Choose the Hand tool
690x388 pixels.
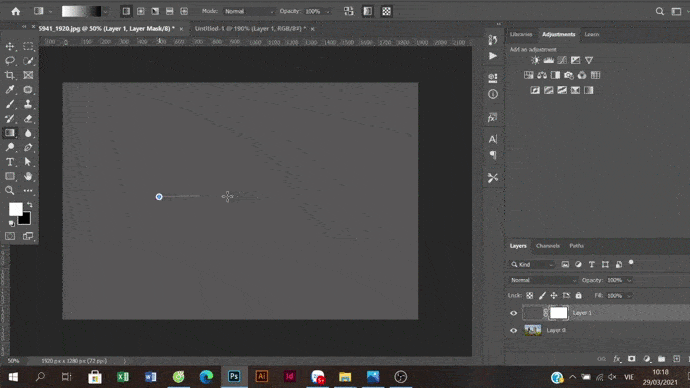click(28, 176)
